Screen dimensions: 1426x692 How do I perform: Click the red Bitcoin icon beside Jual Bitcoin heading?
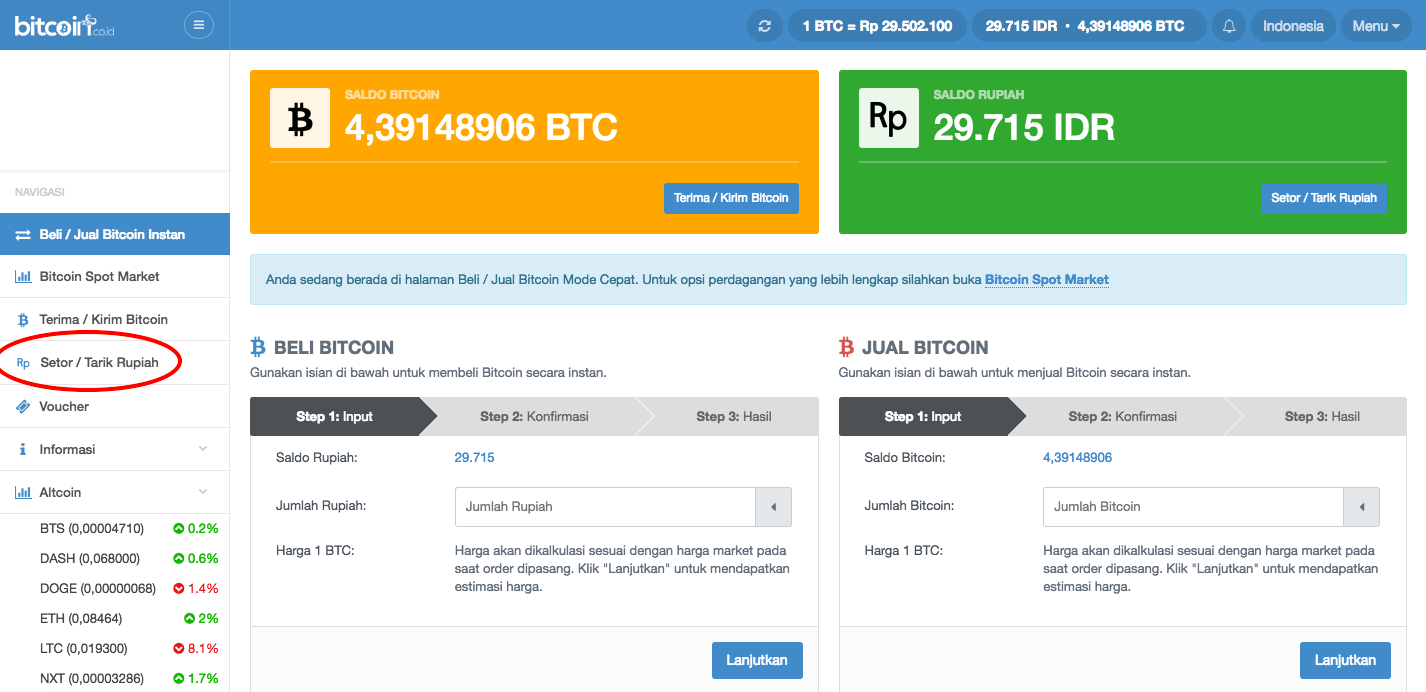[x=846, y=347]
